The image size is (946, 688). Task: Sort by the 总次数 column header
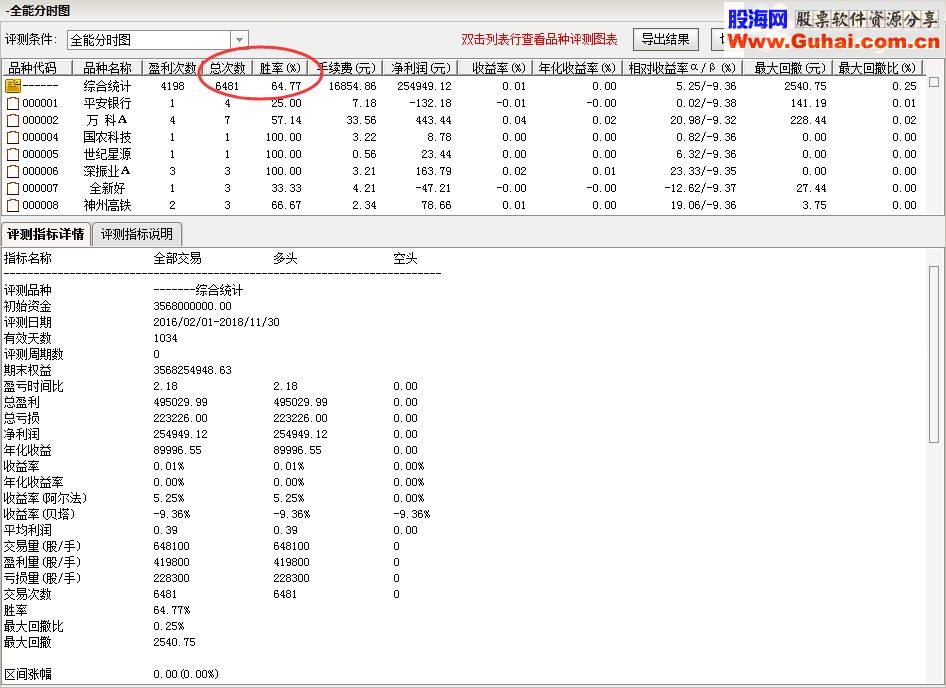pos(227,68)
